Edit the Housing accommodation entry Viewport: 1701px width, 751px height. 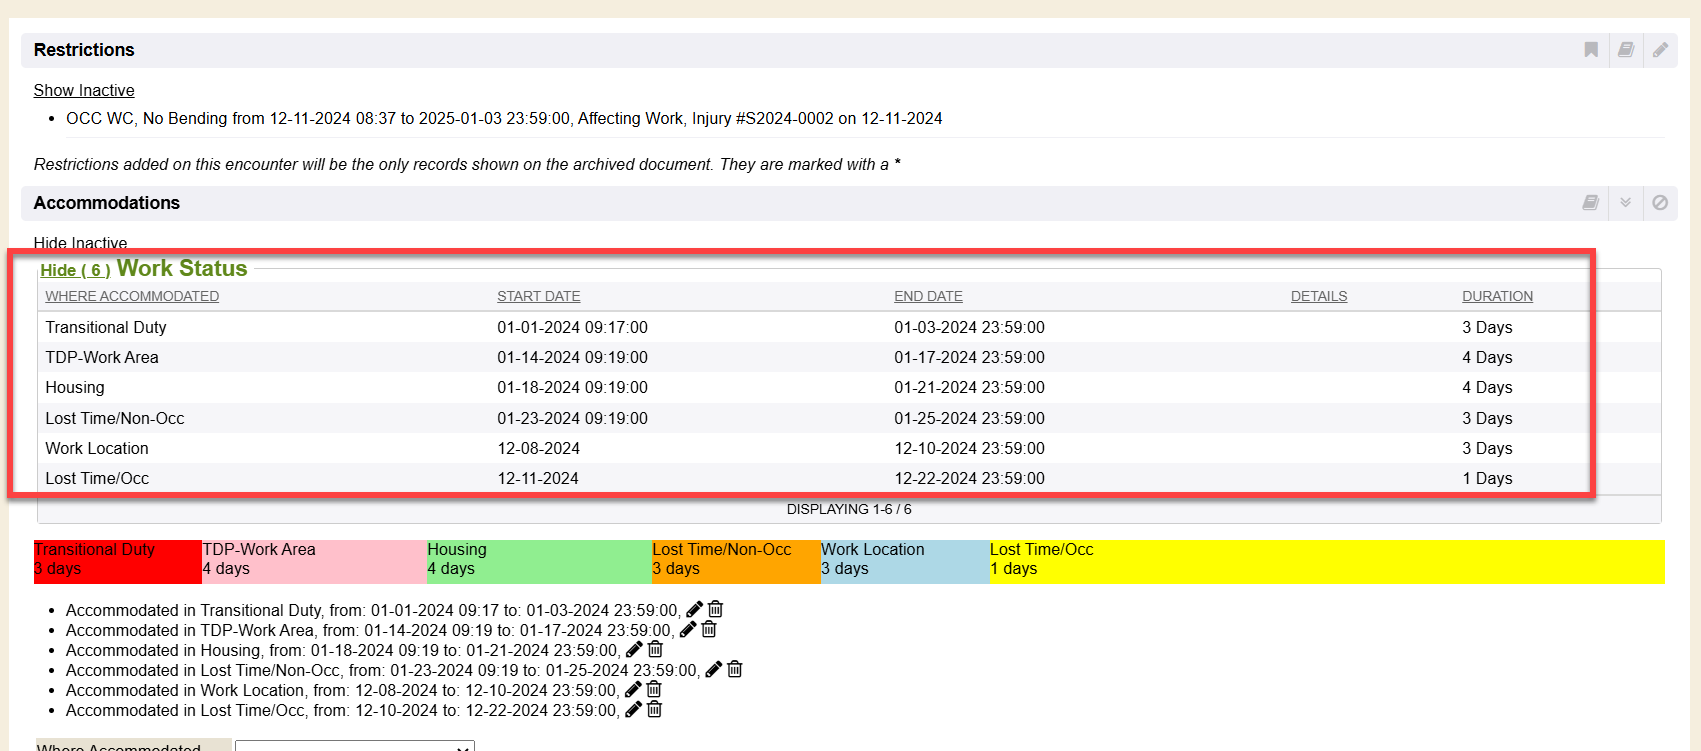[634, 650]
